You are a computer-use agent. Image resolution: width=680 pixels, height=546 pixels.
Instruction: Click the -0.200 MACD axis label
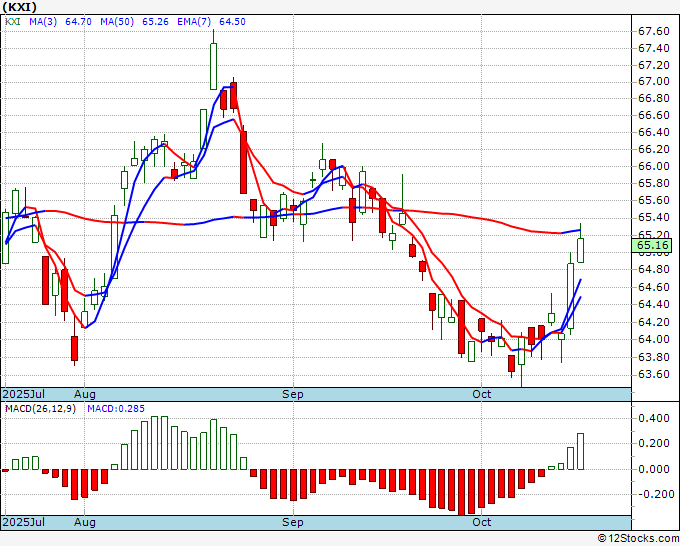click(x=654, y=494)
